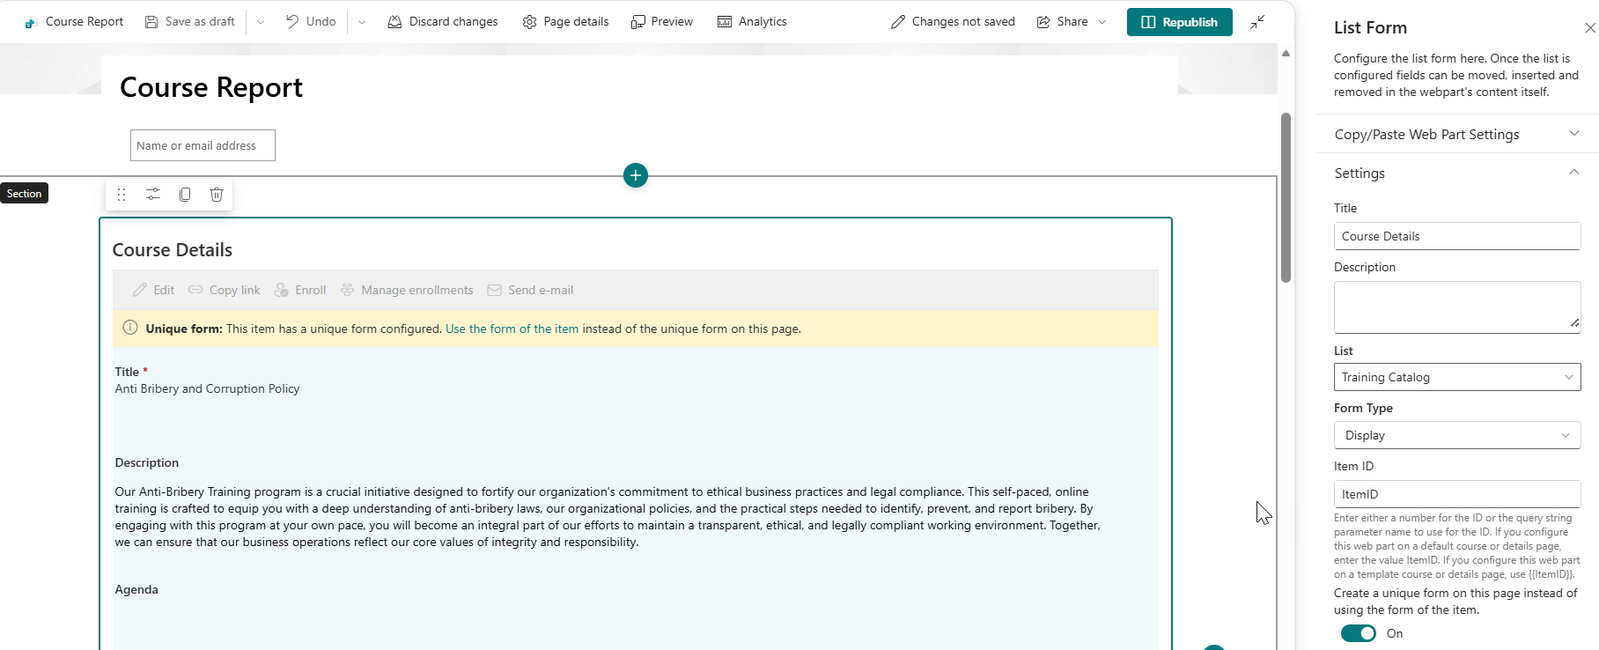
Task: Click the Share button
Action: (1062, 22)
